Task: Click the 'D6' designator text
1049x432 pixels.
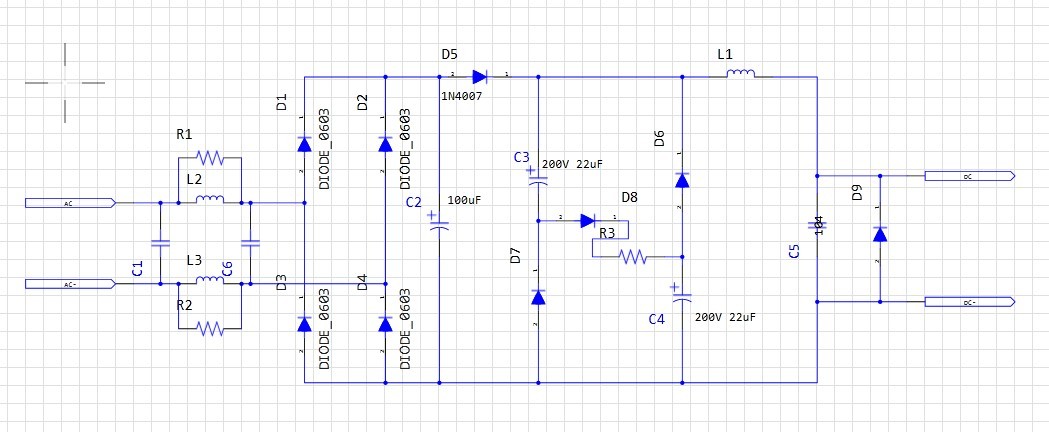Action: coord(659,138)
